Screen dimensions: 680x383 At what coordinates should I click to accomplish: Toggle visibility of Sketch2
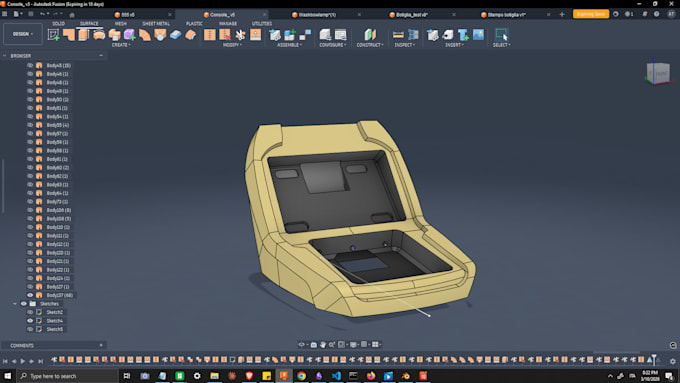tap(30, 312)
